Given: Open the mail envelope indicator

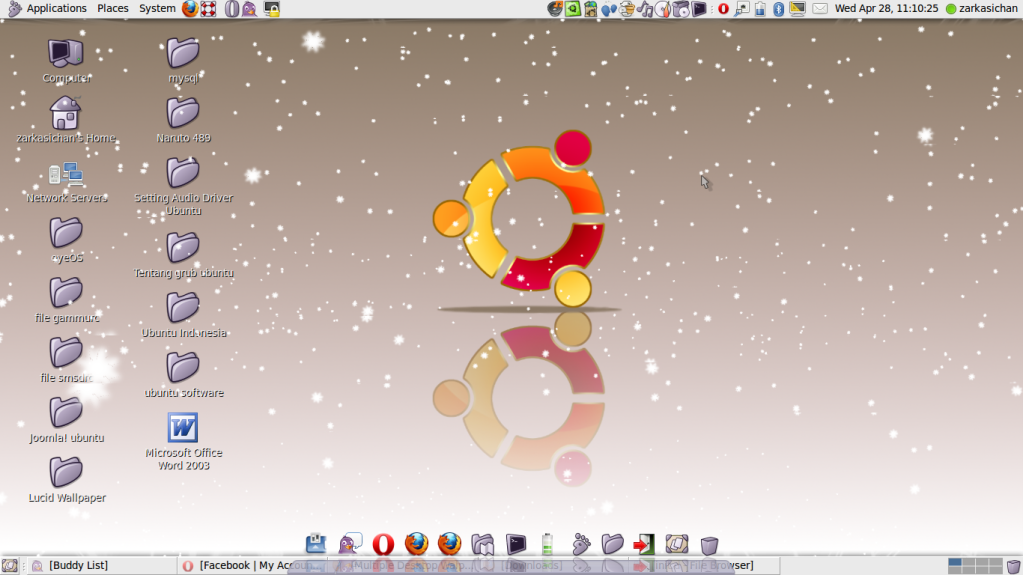Looking at the screenshot, I should pyautogui.click(x=820, y=8).
